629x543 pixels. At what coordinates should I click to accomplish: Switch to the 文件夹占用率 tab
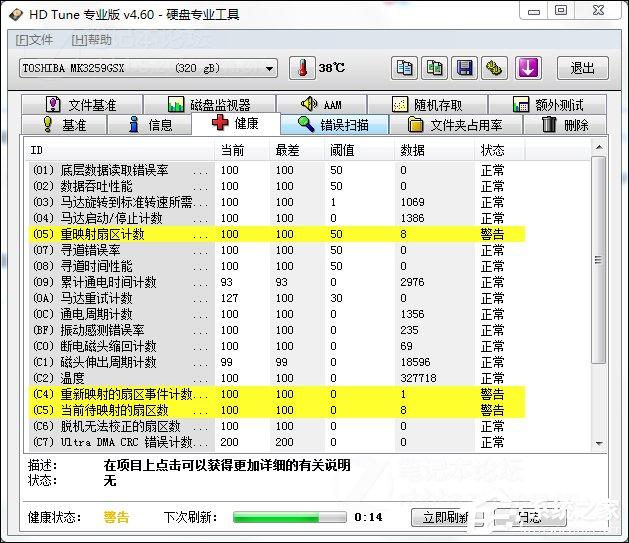click(x=456, y=125)
